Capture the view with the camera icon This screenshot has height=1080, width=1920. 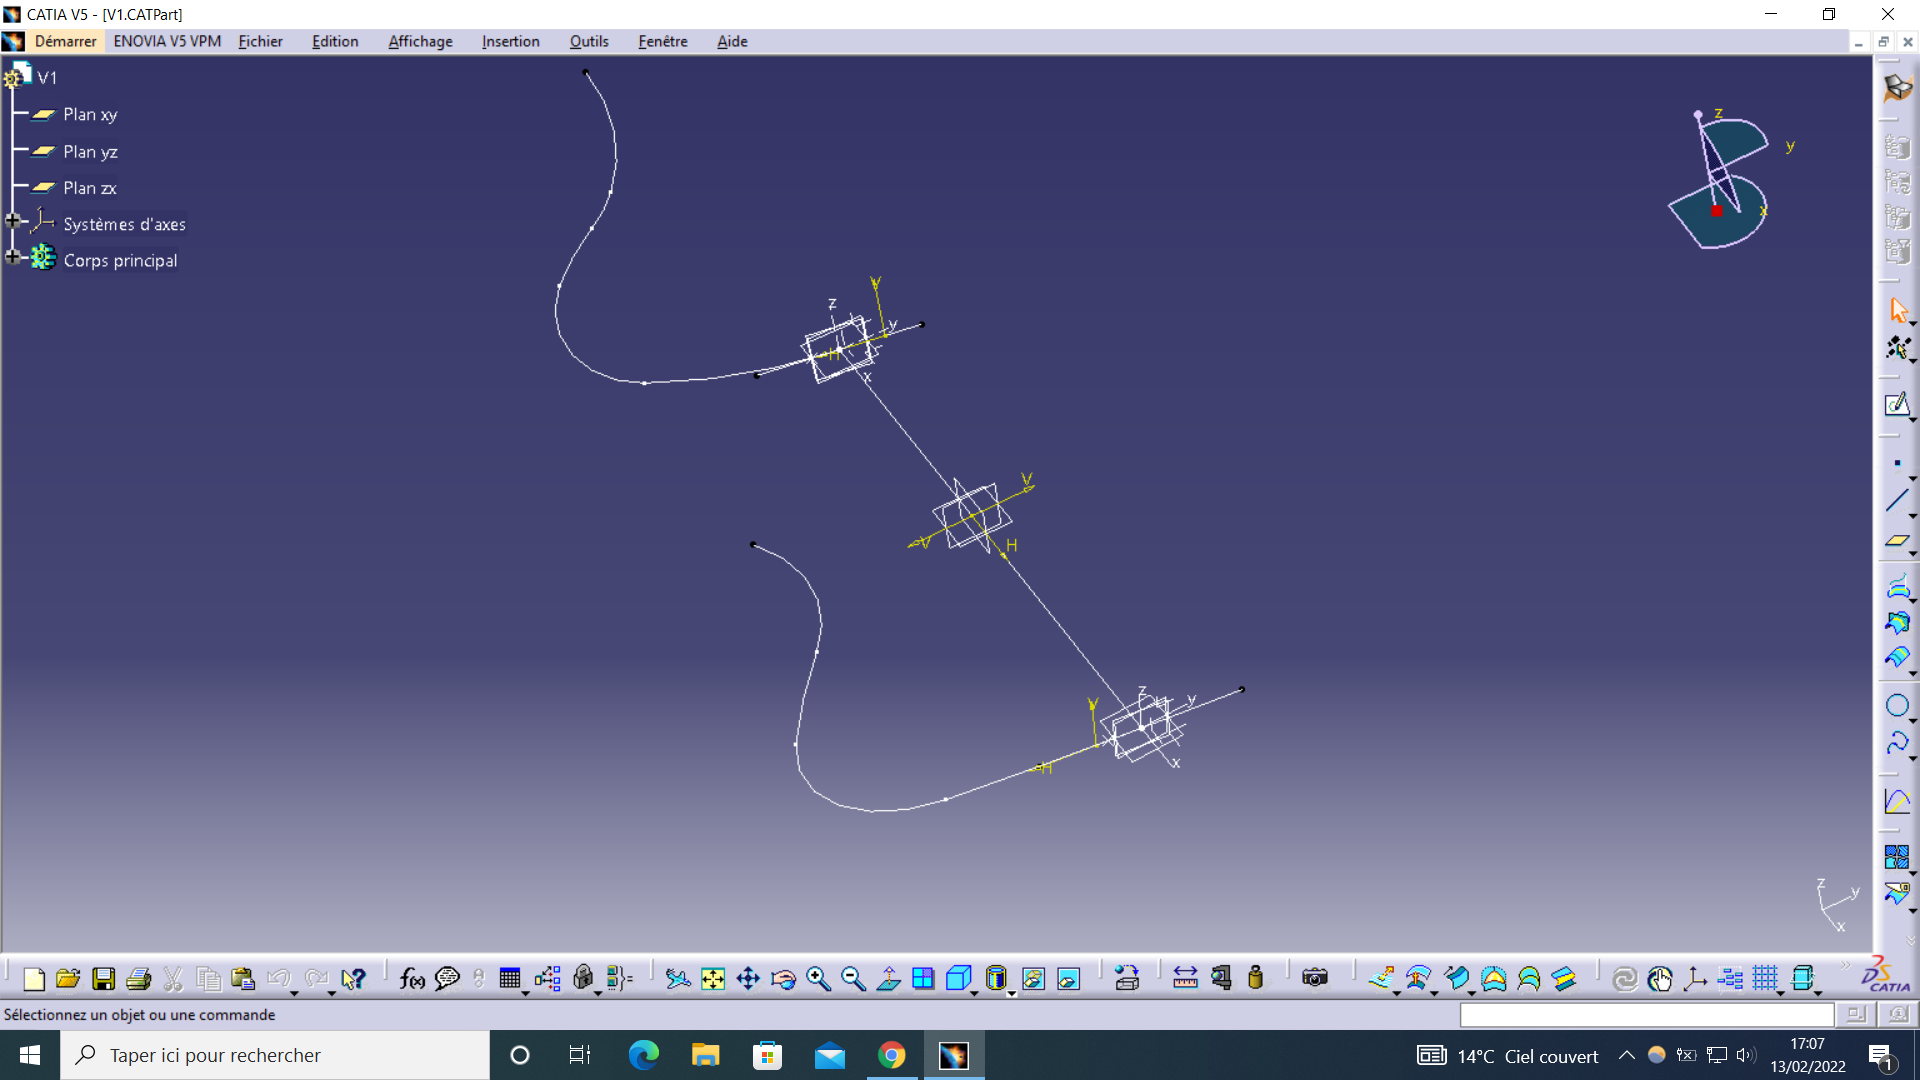click(1315, 979)
